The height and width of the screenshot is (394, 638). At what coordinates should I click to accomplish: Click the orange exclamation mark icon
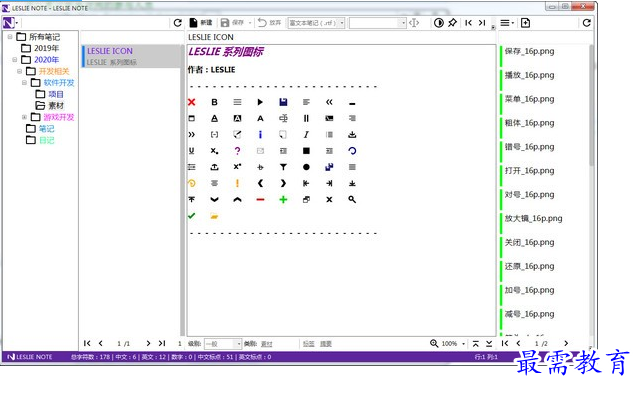pyautogui.click(x=238, y=183)
